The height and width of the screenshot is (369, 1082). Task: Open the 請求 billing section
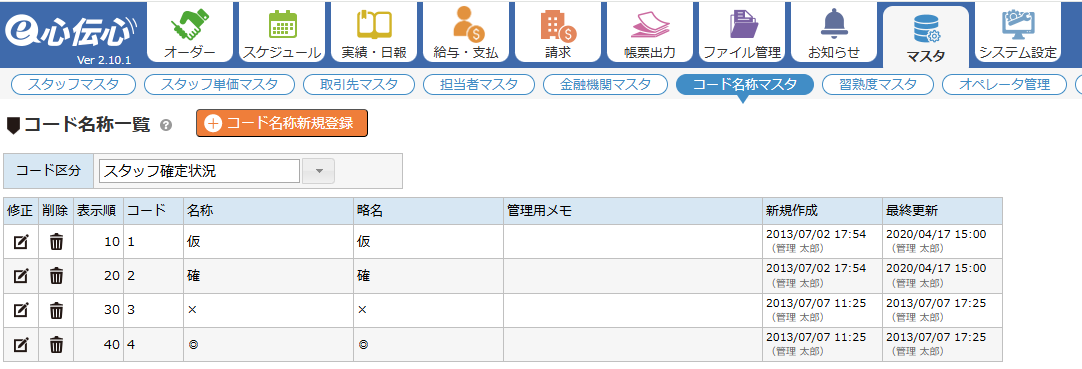coord(558,32)
